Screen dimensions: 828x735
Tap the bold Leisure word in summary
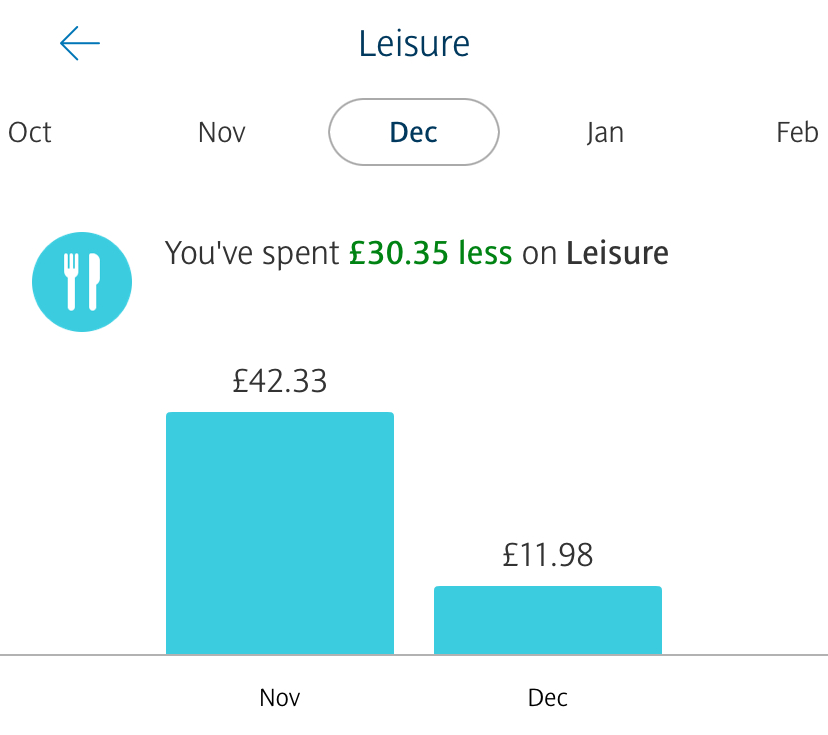point(617,253)
